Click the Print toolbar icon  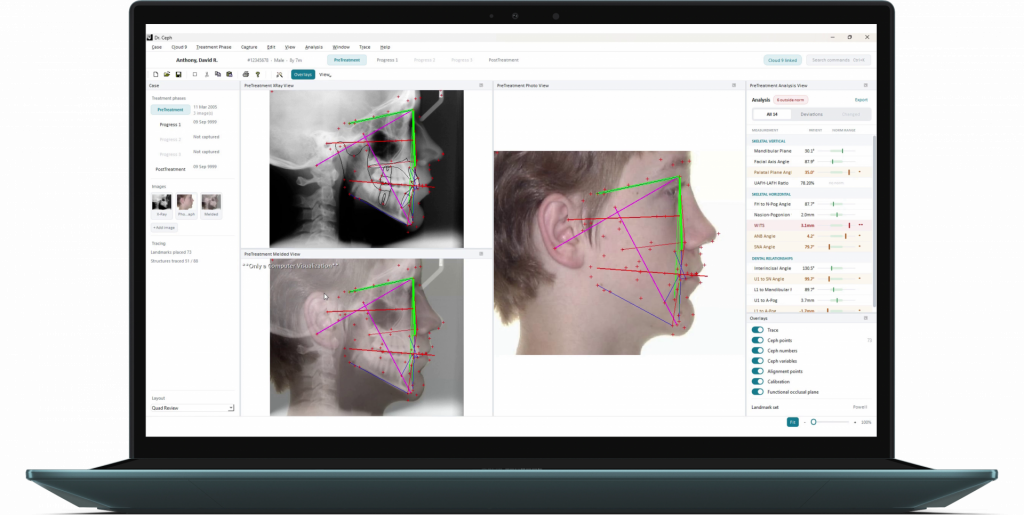pyautogui.click(x=246, y=74)
